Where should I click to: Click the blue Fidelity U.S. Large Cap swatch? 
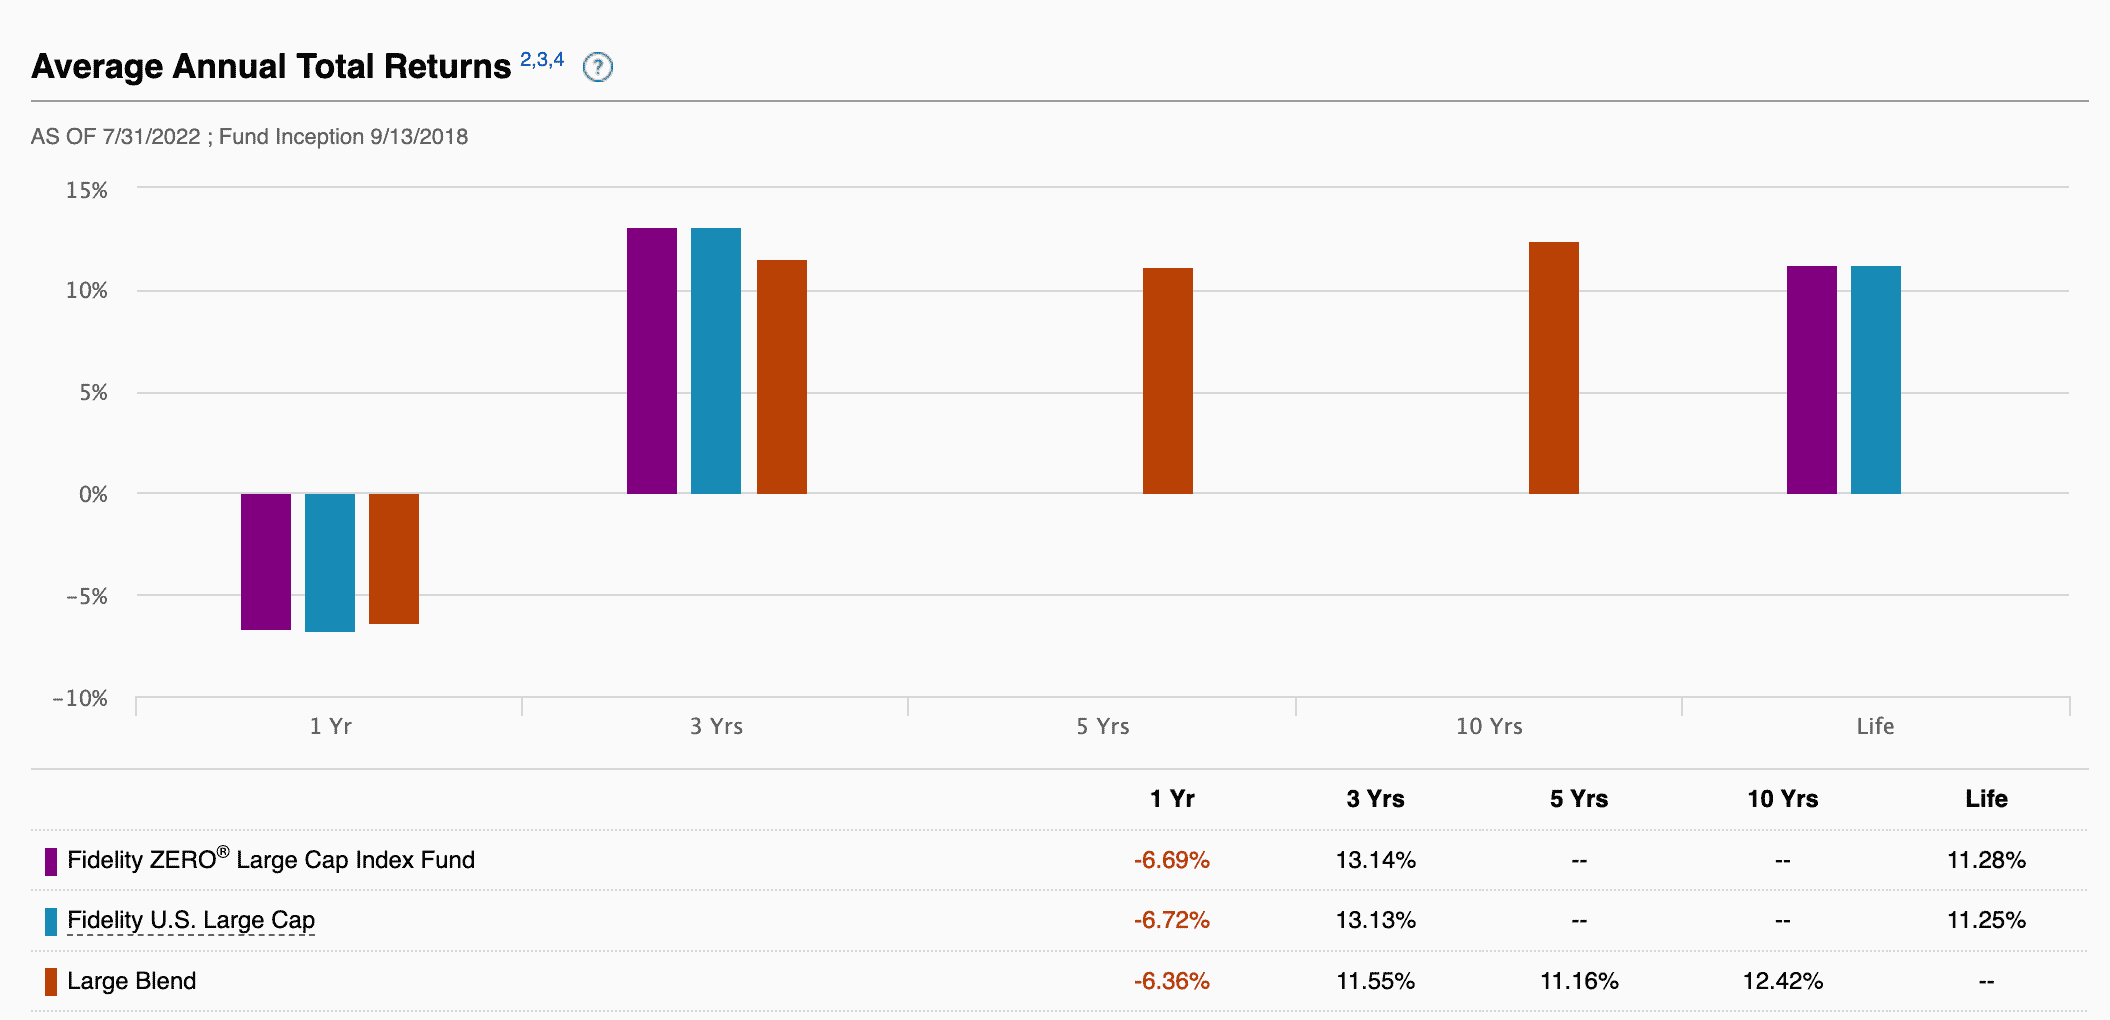[x=51, y=921]
